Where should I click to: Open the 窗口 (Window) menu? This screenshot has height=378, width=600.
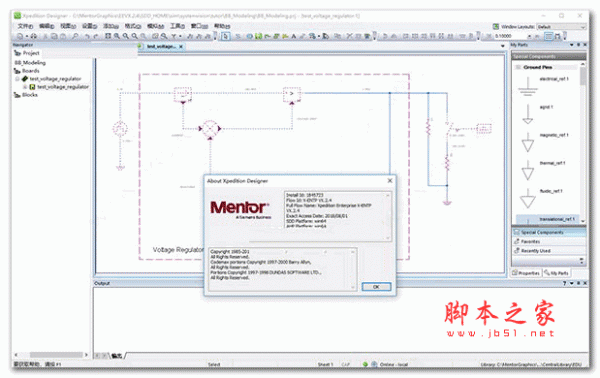click(x=199, y=26)
